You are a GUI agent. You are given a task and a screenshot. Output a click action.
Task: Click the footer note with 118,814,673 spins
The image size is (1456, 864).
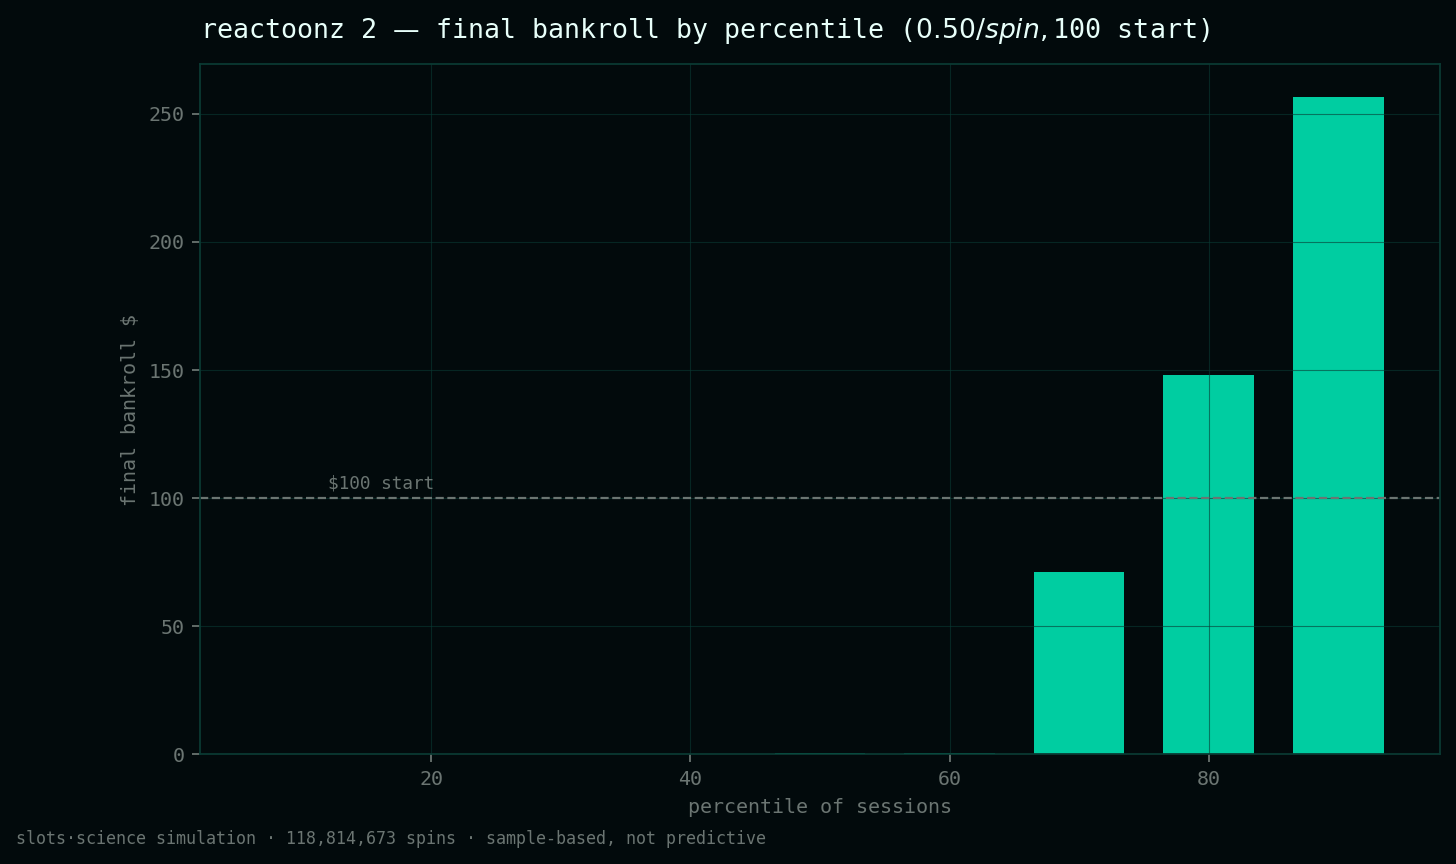point(391,838)
